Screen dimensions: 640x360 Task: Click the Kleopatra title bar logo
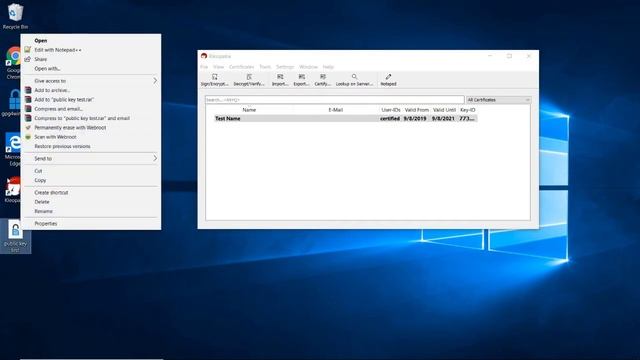204,56
